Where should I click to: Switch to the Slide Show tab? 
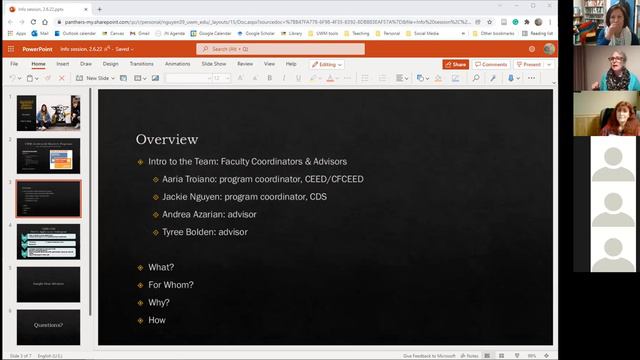214,64
